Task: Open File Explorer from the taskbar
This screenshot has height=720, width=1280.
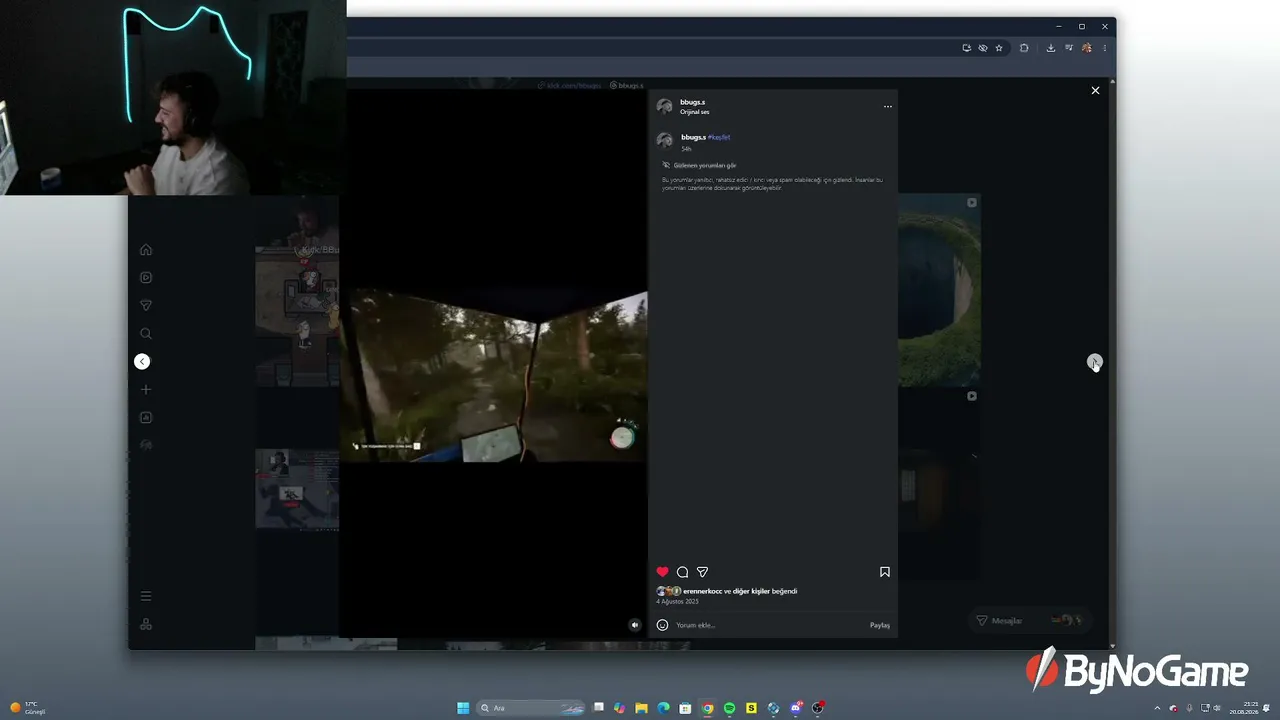Action: [641, 708]
